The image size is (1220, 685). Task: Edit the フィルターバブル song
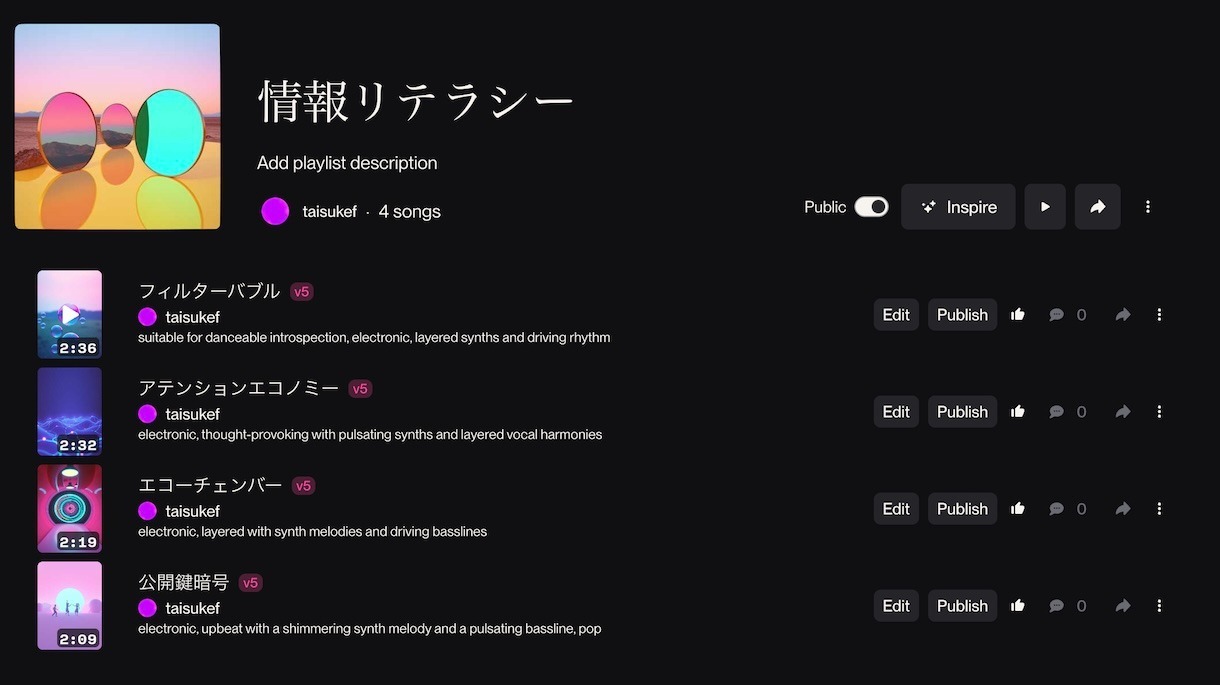[896, 315]
